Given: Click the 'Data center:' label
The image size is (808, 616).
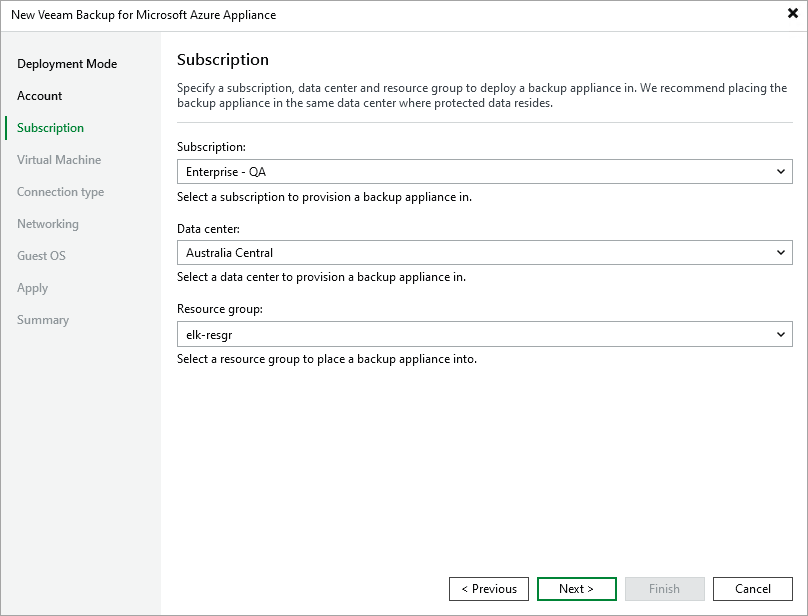Looking at the screenshot, I should pos(209,229).
